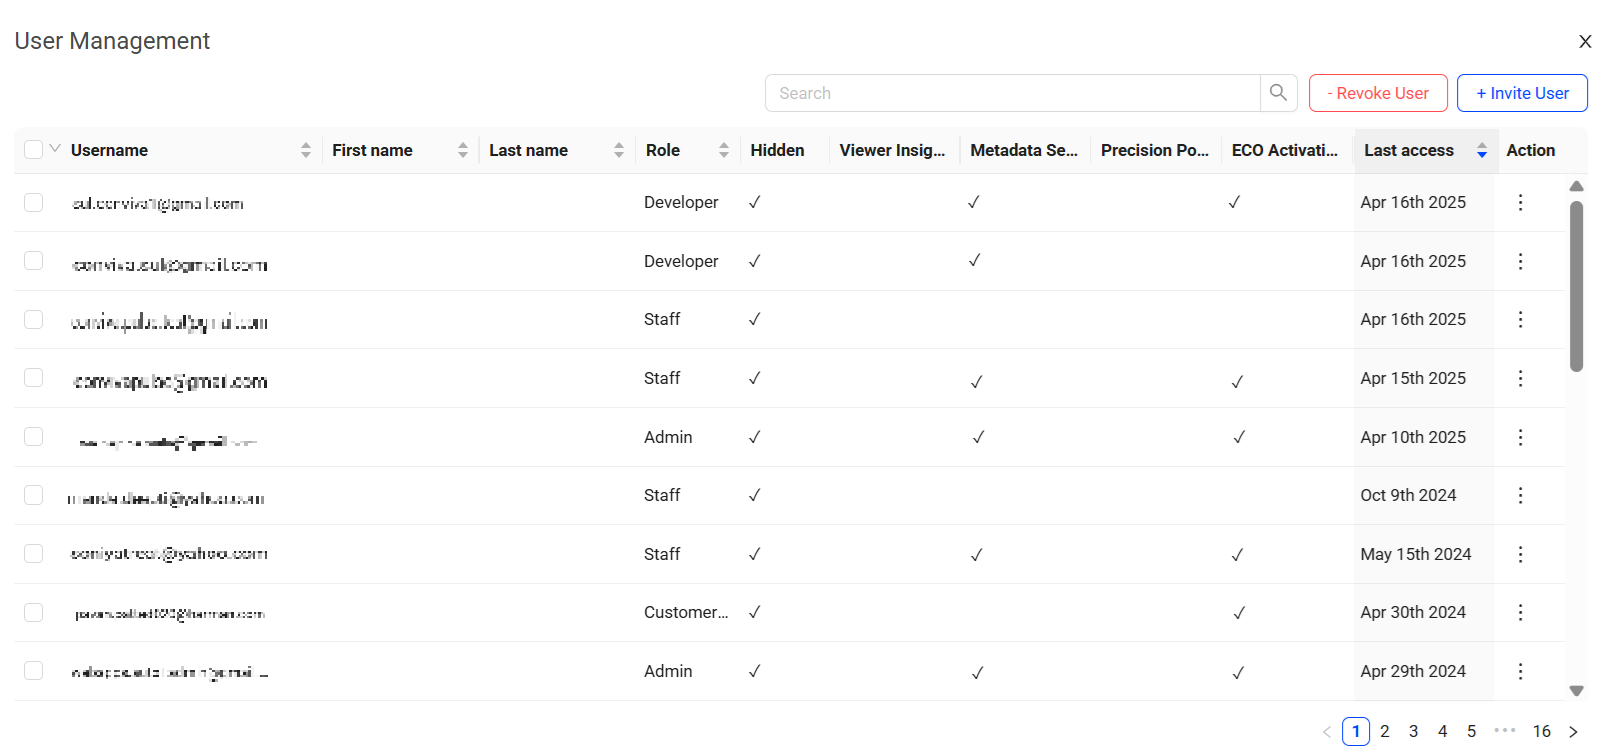Click the vertical table scrollbar thumb
Image resolution: width=1605 pixels, height=752 pixels.
pos(1577,286)
